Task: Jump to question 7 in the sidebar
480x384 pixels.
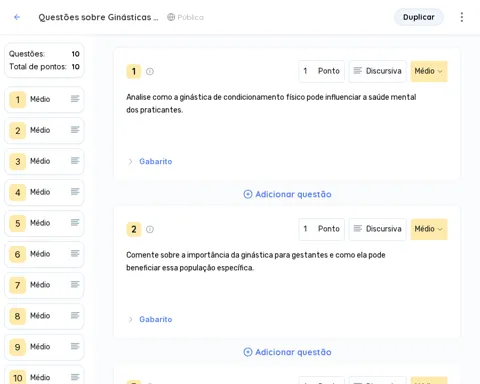Action: (44, 285)
